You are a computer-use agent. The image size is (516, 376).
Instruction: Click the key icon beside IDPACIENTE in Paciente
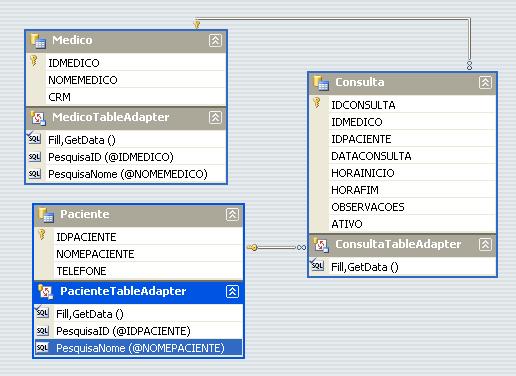click(x=42, y=235)
